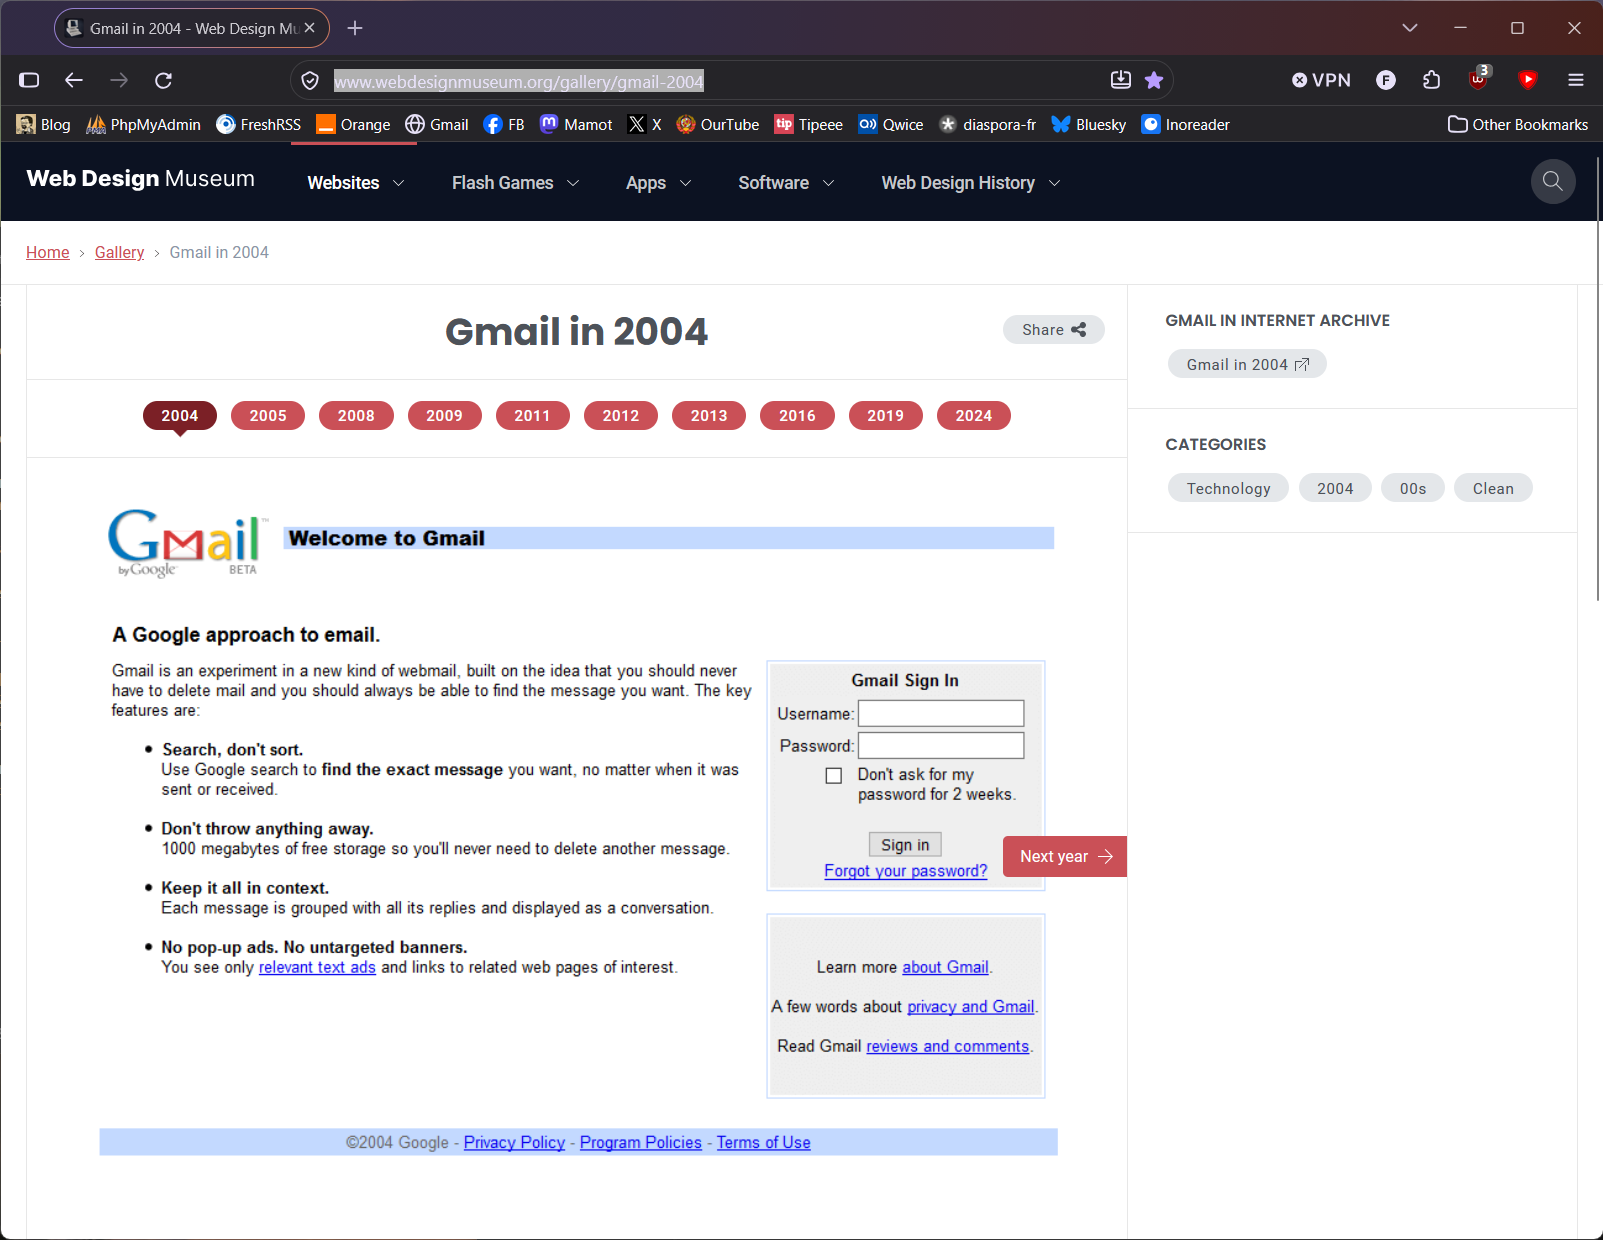Go back to the previous page
The width and height of the screenshot is (1603, 1240).
(x=74, y=80)
